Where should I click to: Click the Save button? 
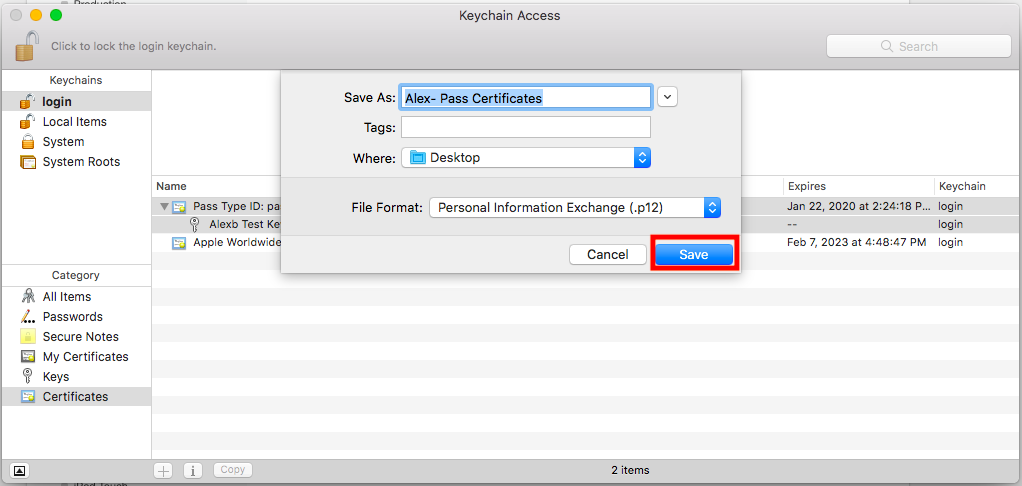click(x=694, y=255)
